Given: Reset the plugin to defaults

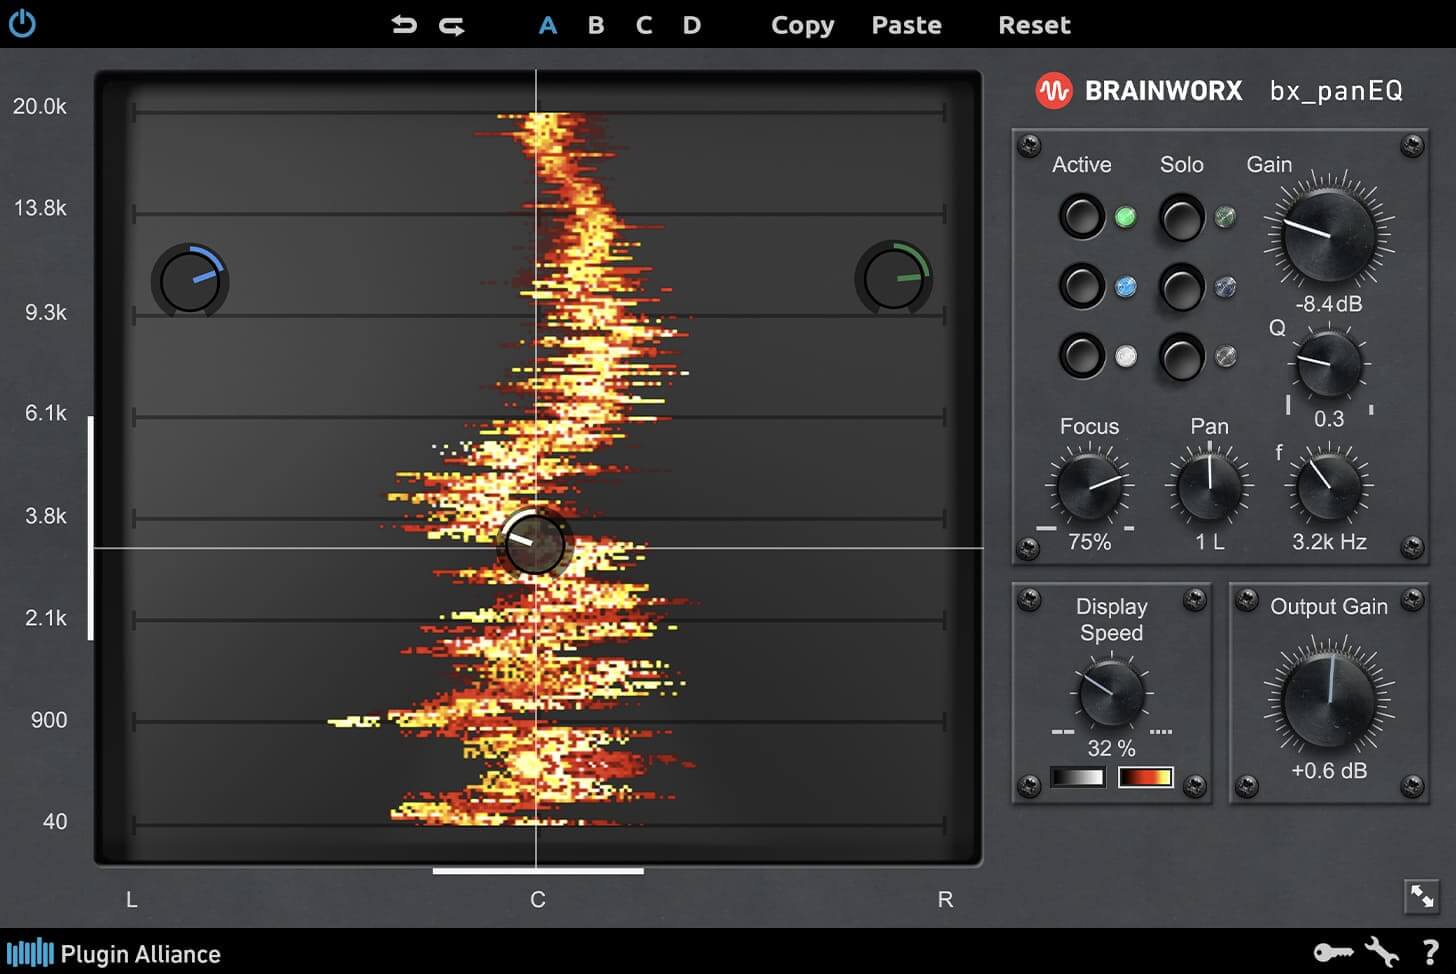Looking at the screenshot, I should click(x=1034, y=25).
